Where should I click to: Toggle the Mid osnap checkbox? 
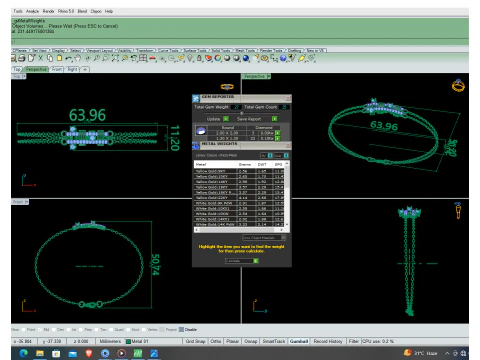point(40,330)
